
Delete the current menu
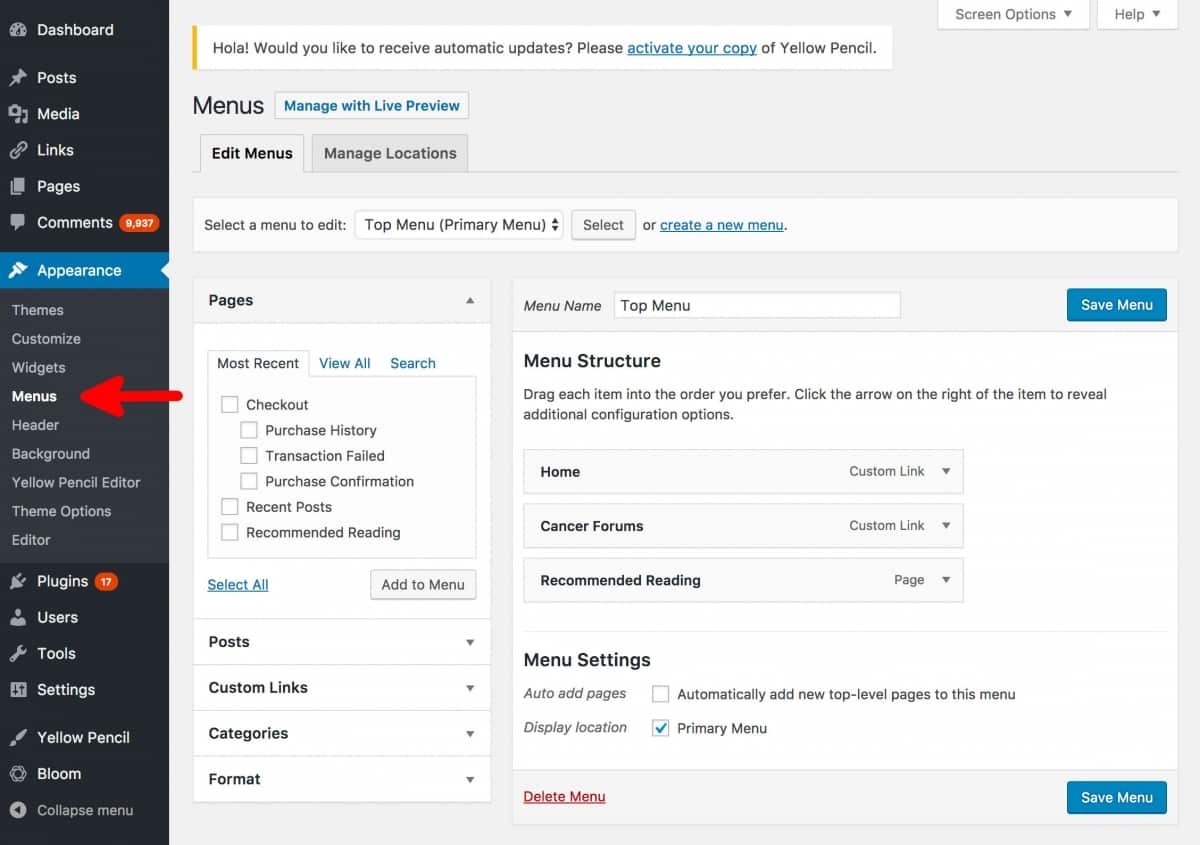coord(564,797)
